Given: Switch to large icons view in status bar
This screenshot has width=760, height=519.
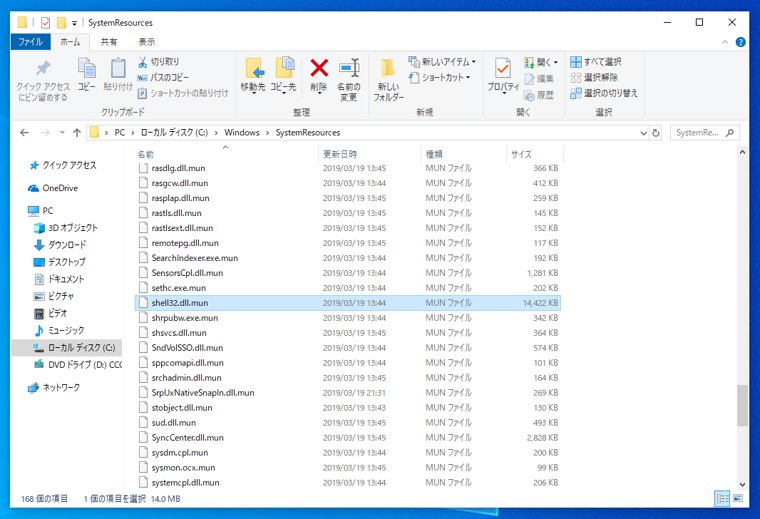Looking at the screenshot, I should click(x=738, y=498).
